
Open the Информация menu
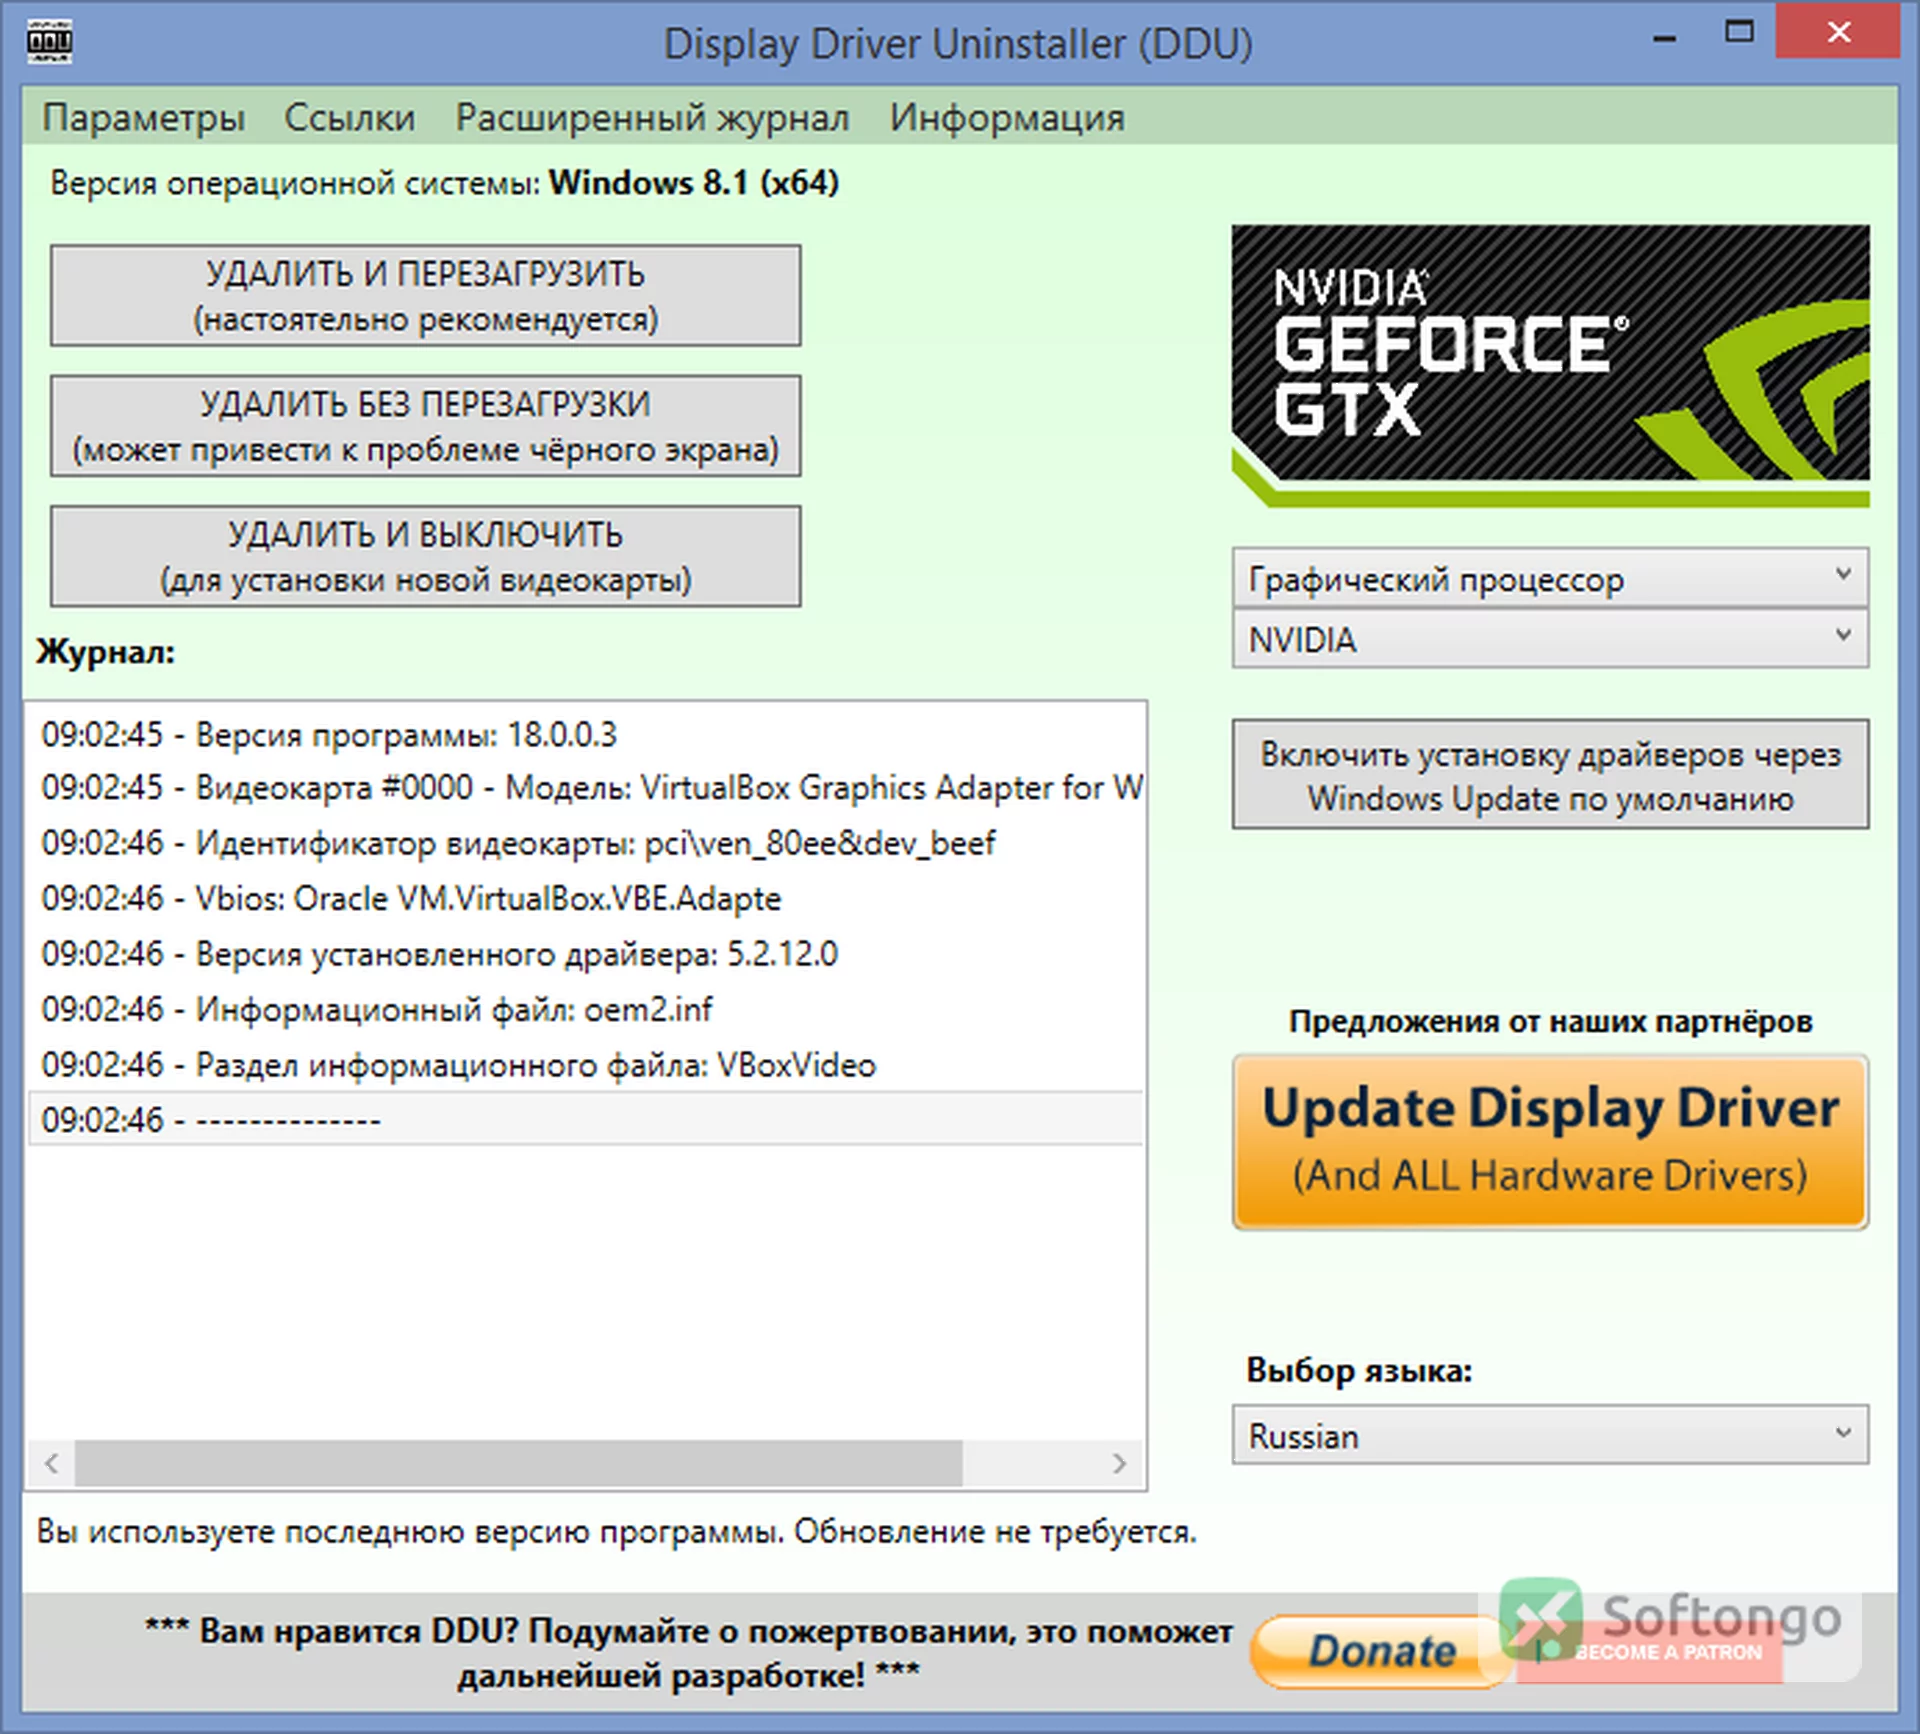1007,118
